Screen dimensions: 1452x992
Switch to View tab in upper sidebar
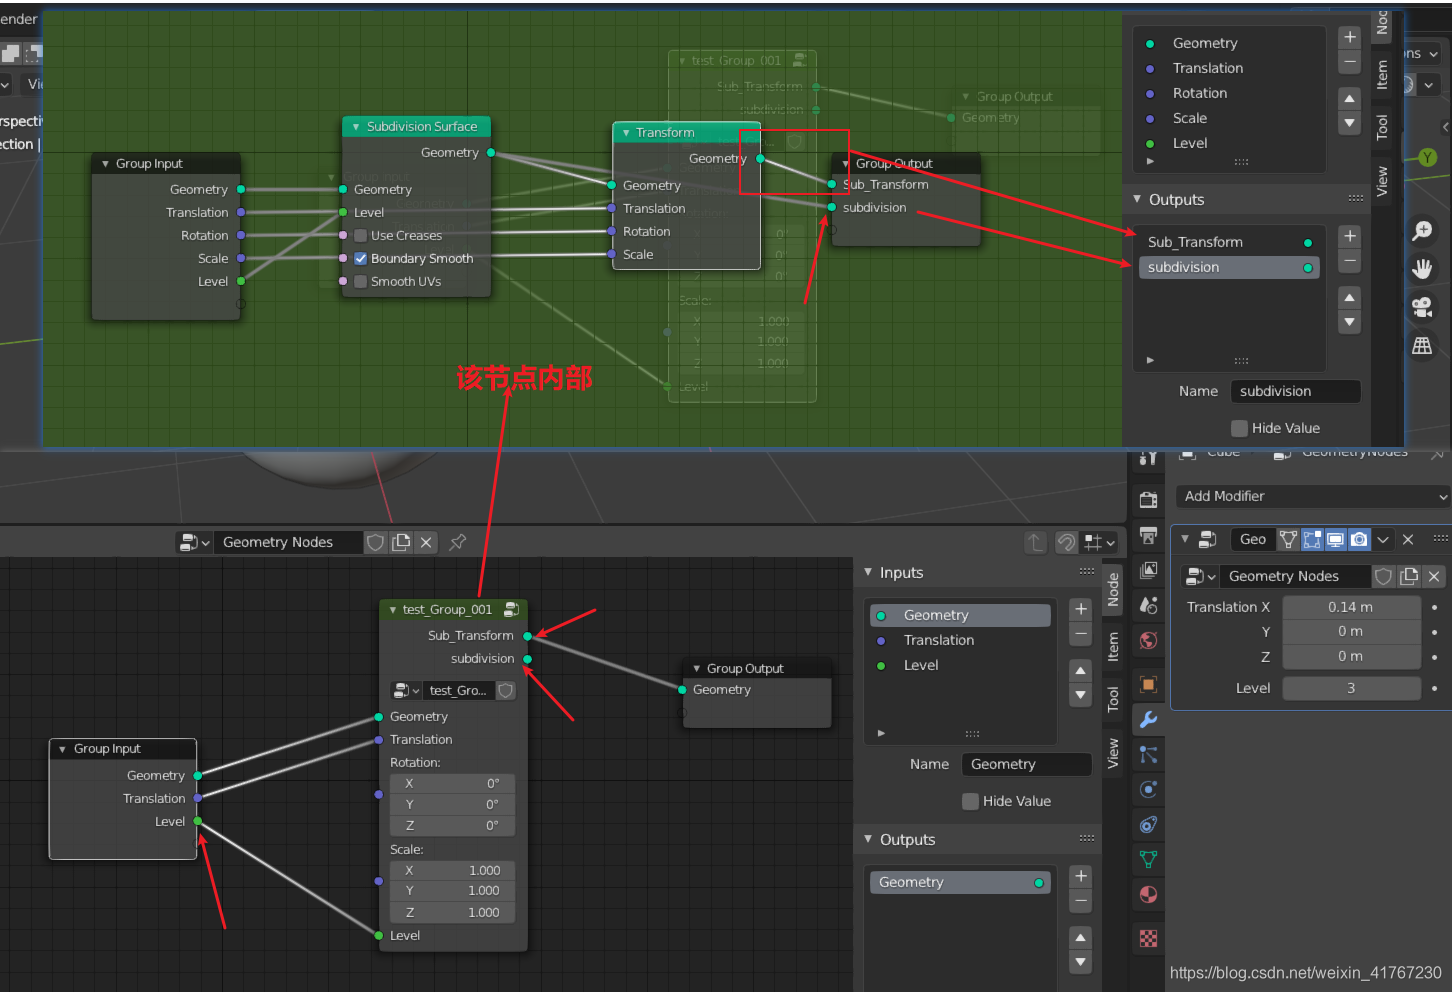1381,181
